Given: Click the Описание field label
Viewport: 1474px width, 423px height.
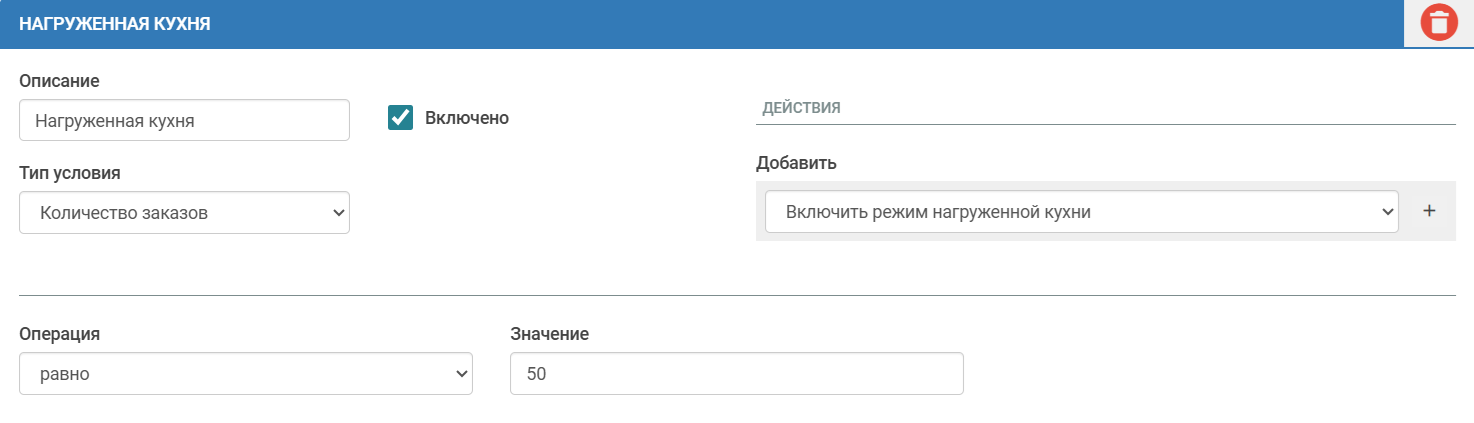Looking at the screenshot, I should point(59,80).
